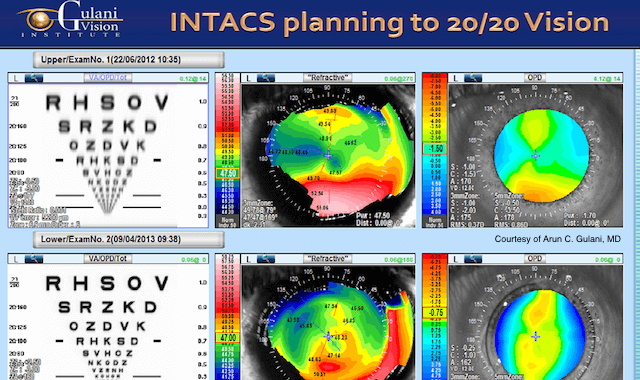640x380 pixels.
Task: Click the INTACS planning to 20/20 Vision title
Action: tap(389, 22)
